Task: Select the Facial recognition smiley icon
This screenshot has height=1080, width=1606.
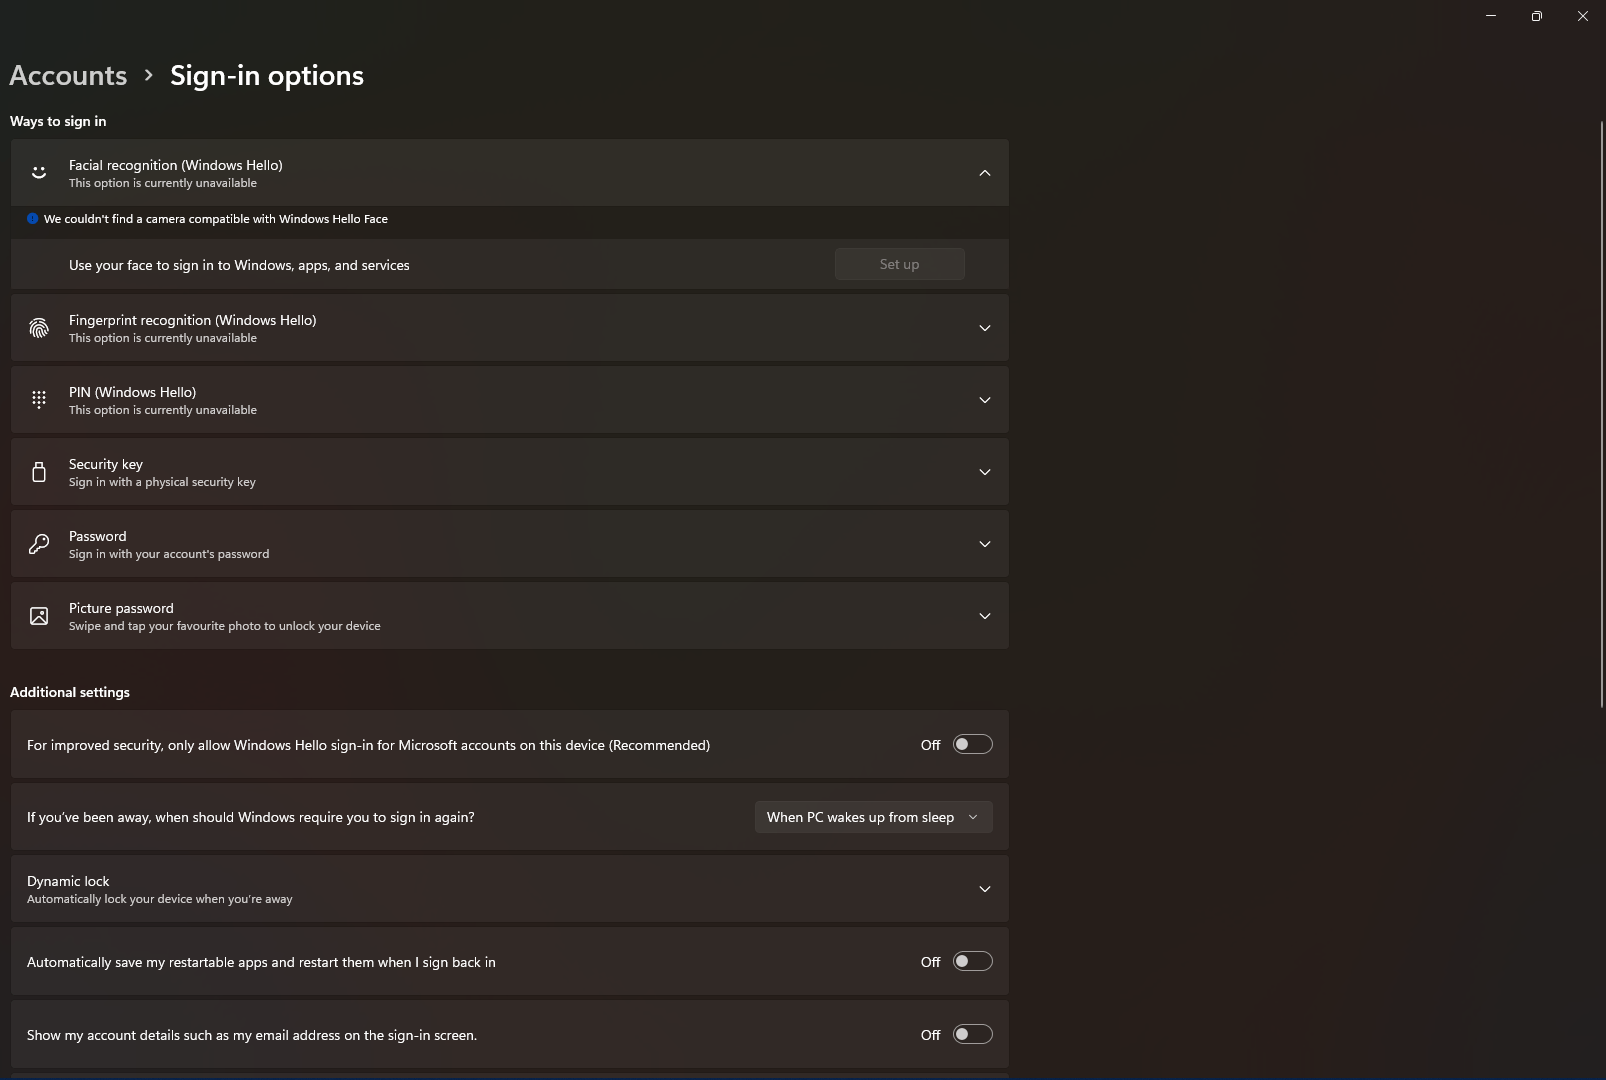Action: 38,172
